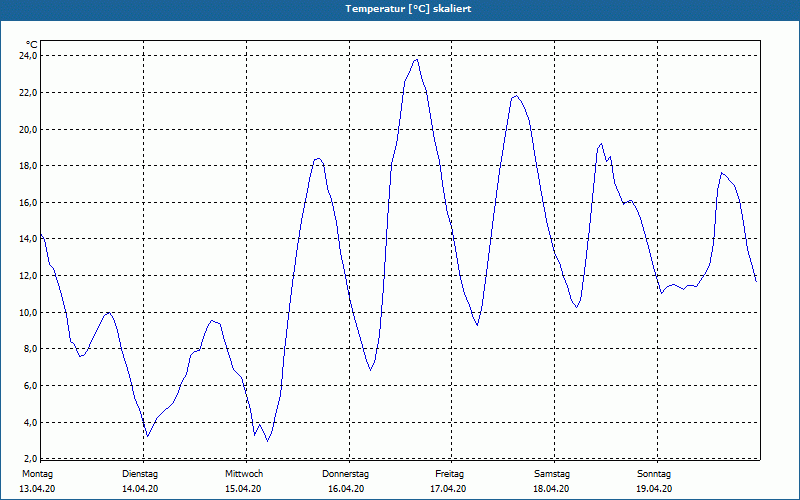Click the 2,0 axis value
The height and width of the screenshot is (500, 800).
[31, 458]
